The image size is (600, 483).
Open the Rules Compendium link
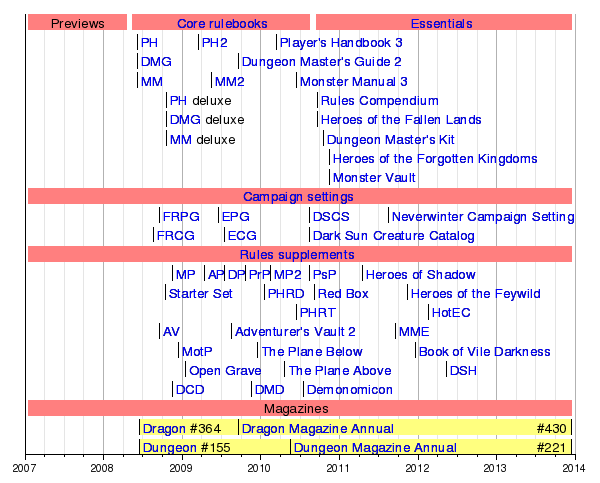(380, 101)
